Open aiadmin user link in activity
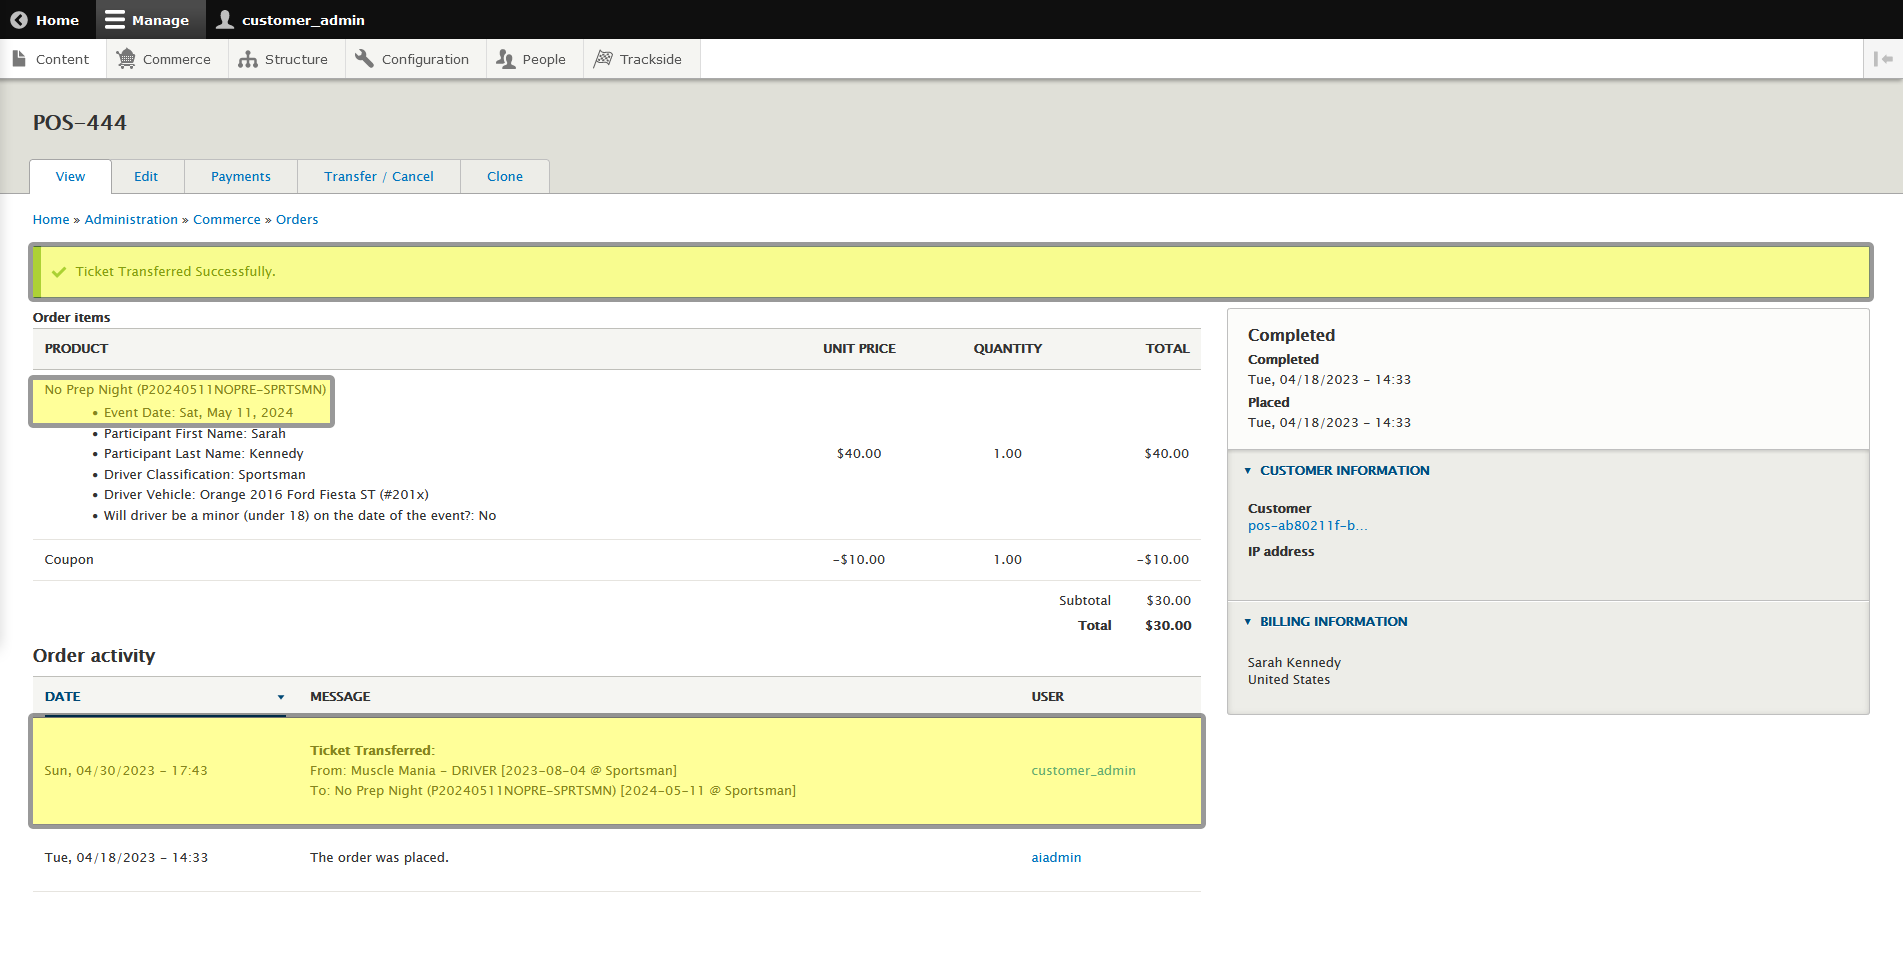The width and height of the screenshot is (1903, 955). [1056, 857]
